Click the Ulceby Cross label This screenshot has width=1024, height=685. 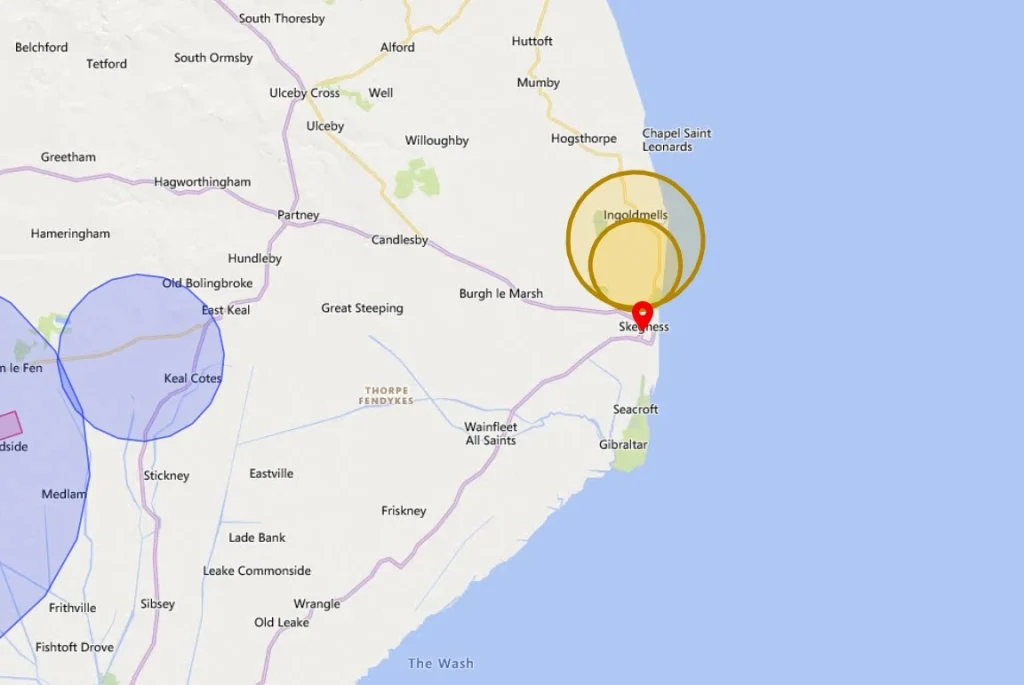tap(304, 93)
